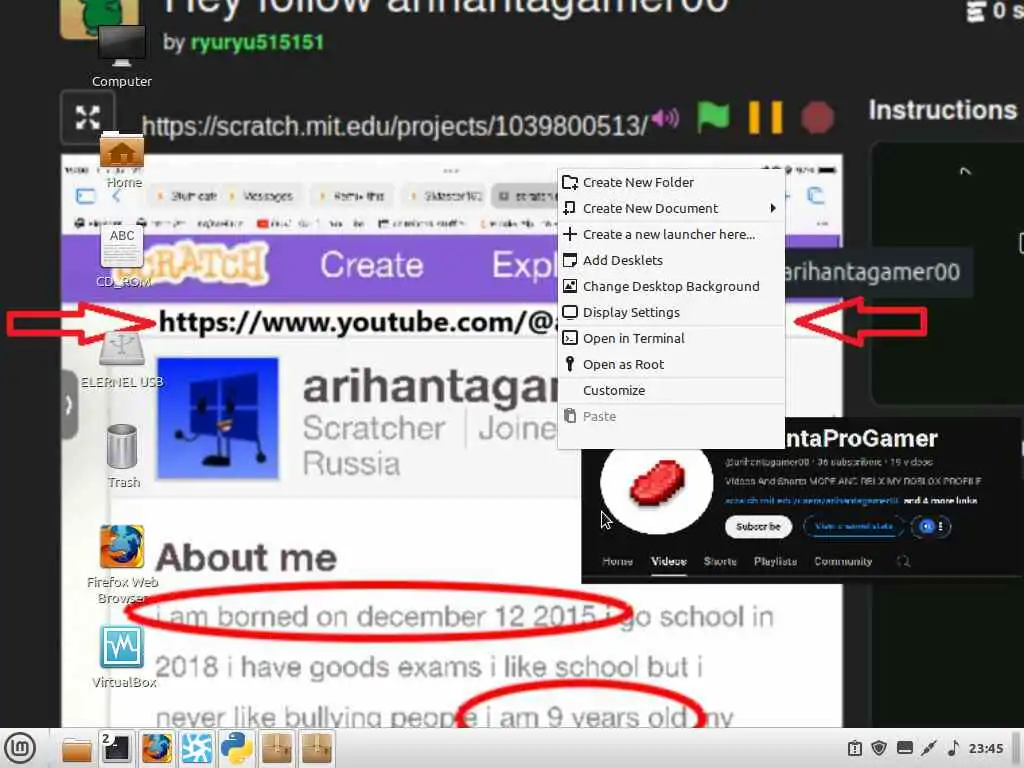The height and width of the screenshot is (768, 1024).
Task: Choose Create New Folder
Action: (x=671, y=182)
